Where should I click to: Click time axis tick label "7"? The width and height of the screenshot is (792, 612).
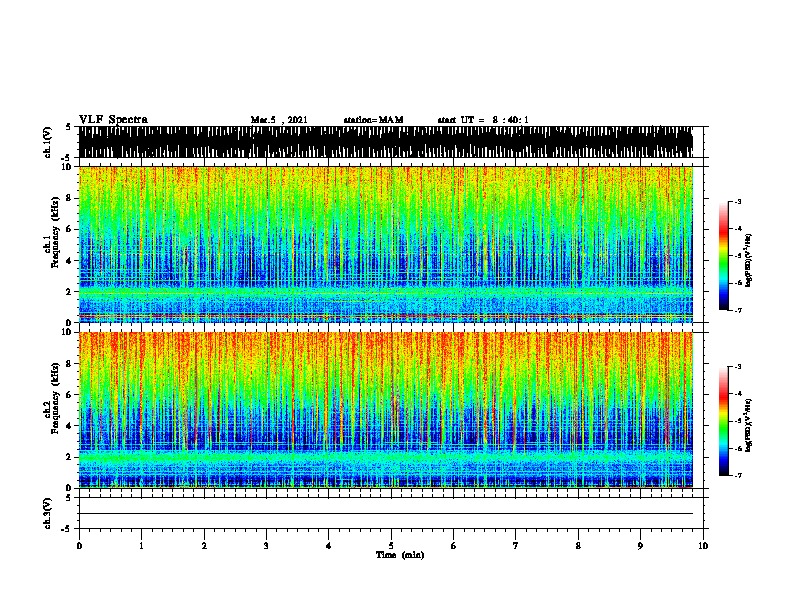[516, 545]
